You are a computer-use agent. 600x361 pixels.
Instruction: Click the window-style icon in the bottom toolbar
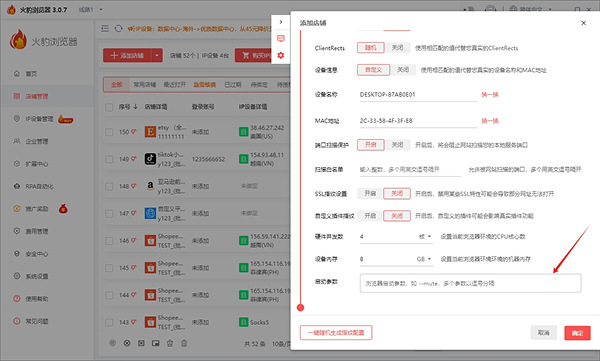(x=155, y=343)
